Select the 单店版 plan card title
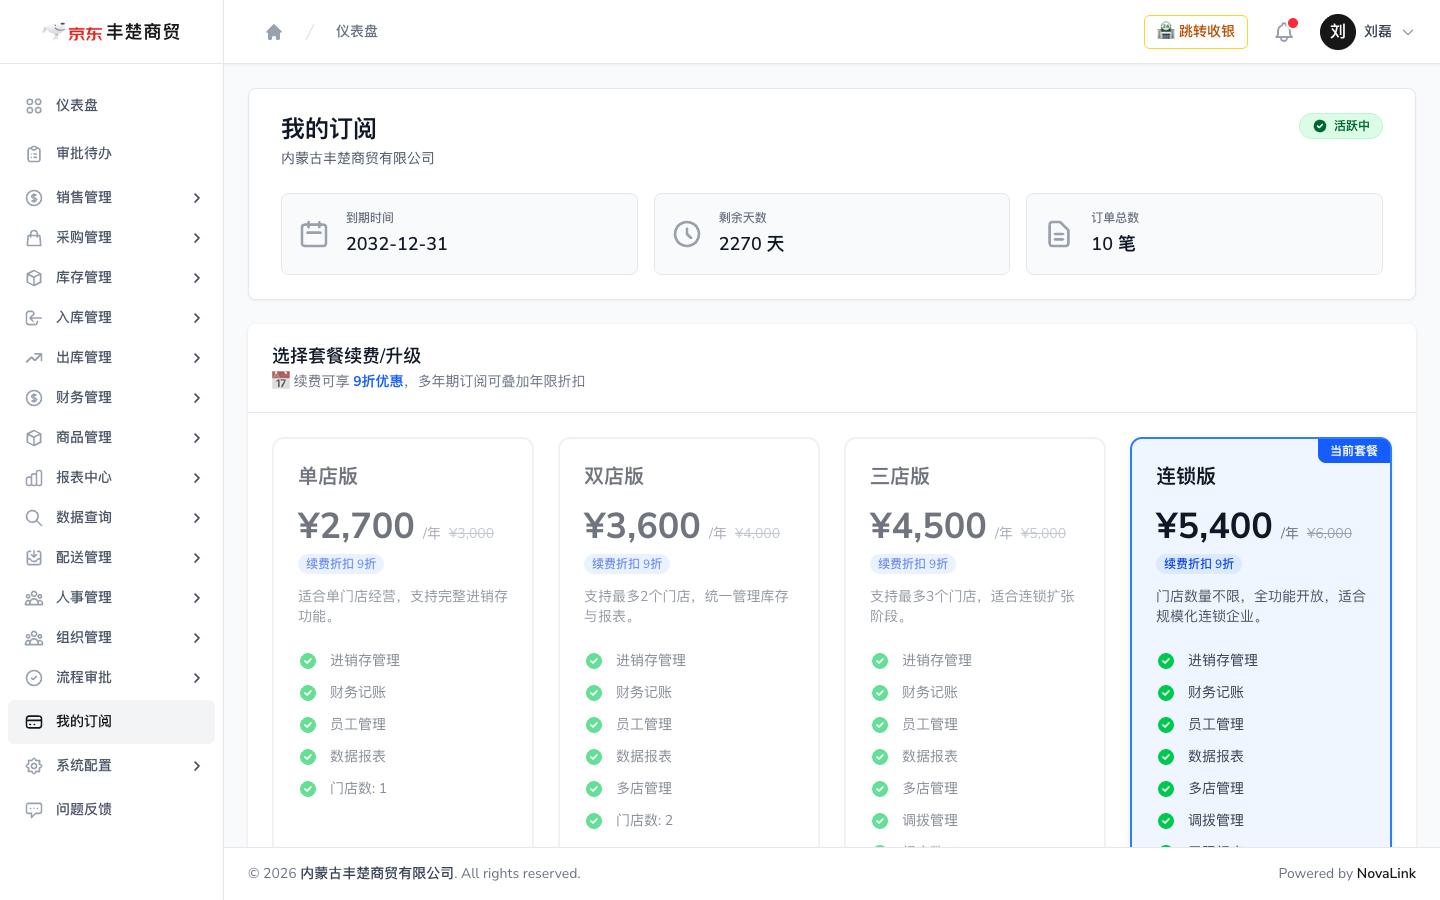This screenshot has width=1440, height=900. [328, 476]
